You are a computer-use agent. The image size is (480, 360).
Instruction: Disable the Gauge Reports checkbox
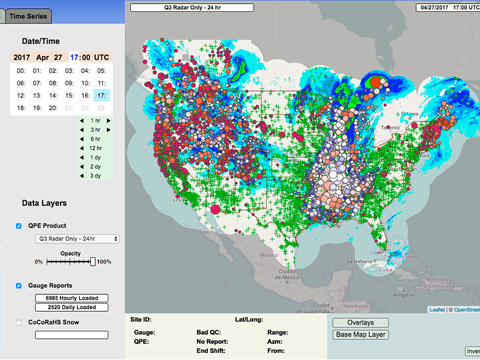tap(19, 286)
